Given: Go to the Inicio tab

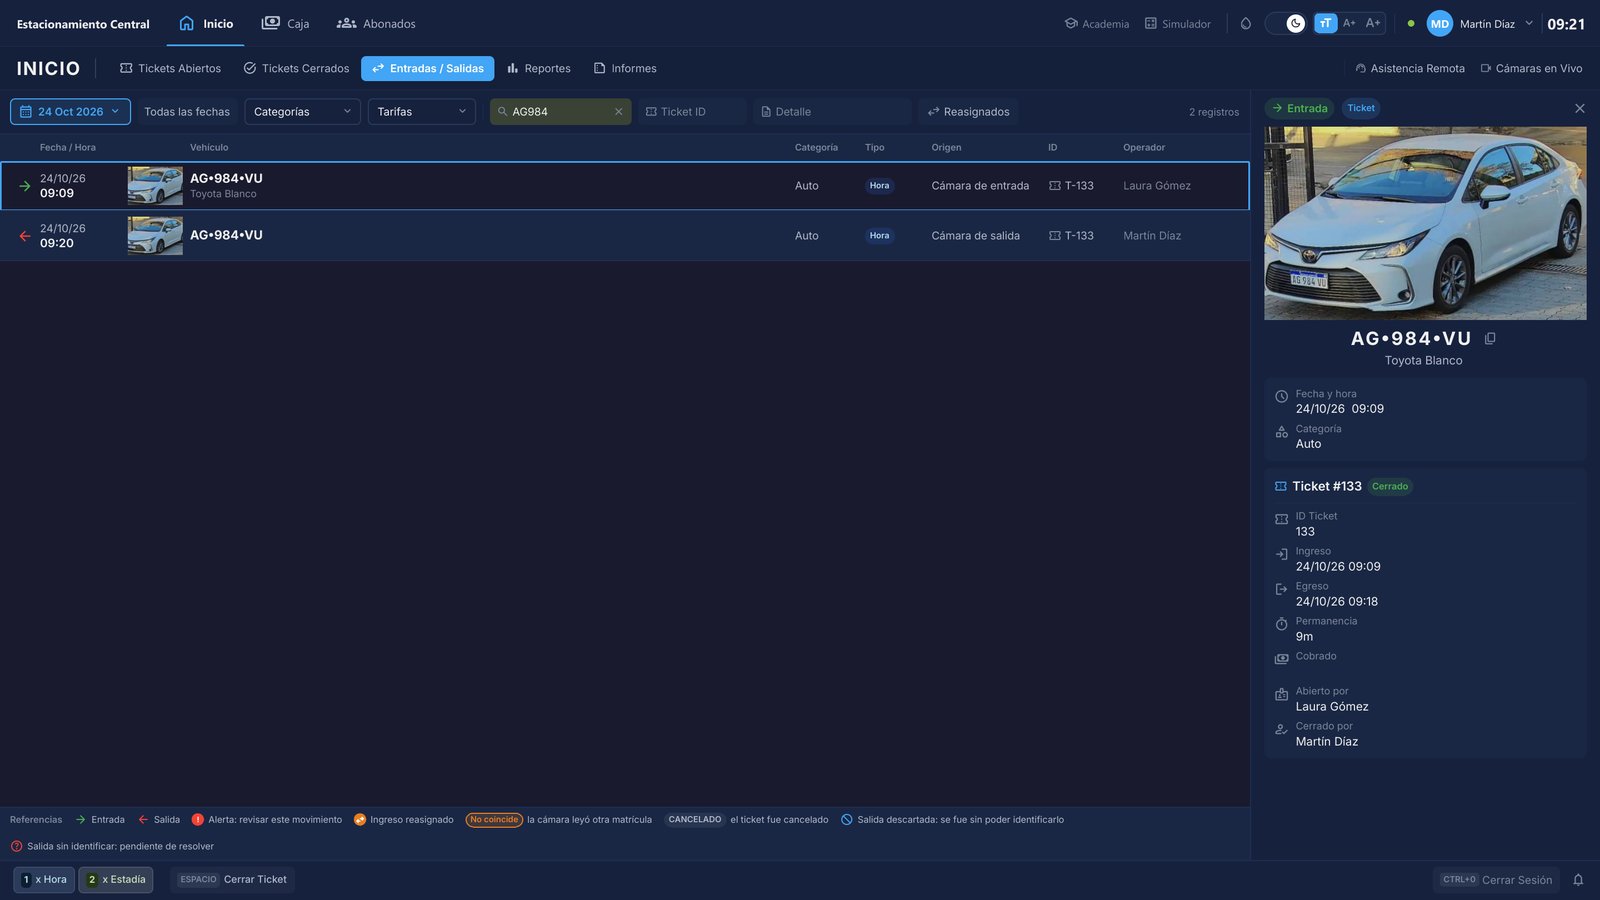Looking at the screenshot, I should tap(206, 24).
